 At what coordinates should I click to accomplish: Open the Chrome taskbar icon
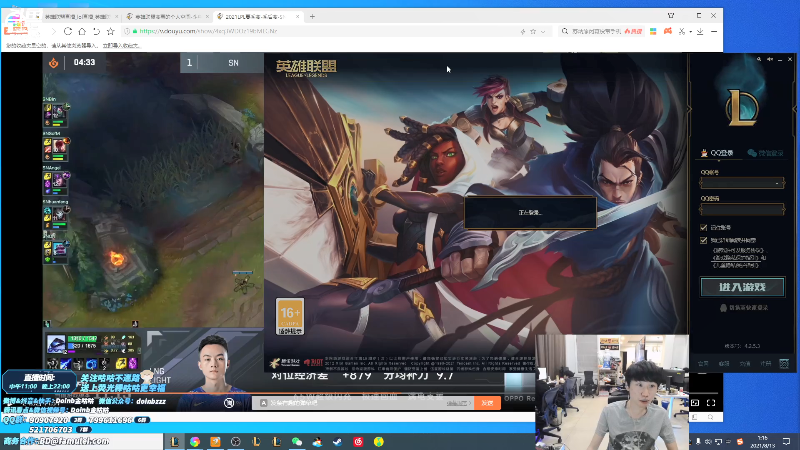(195, 441)
